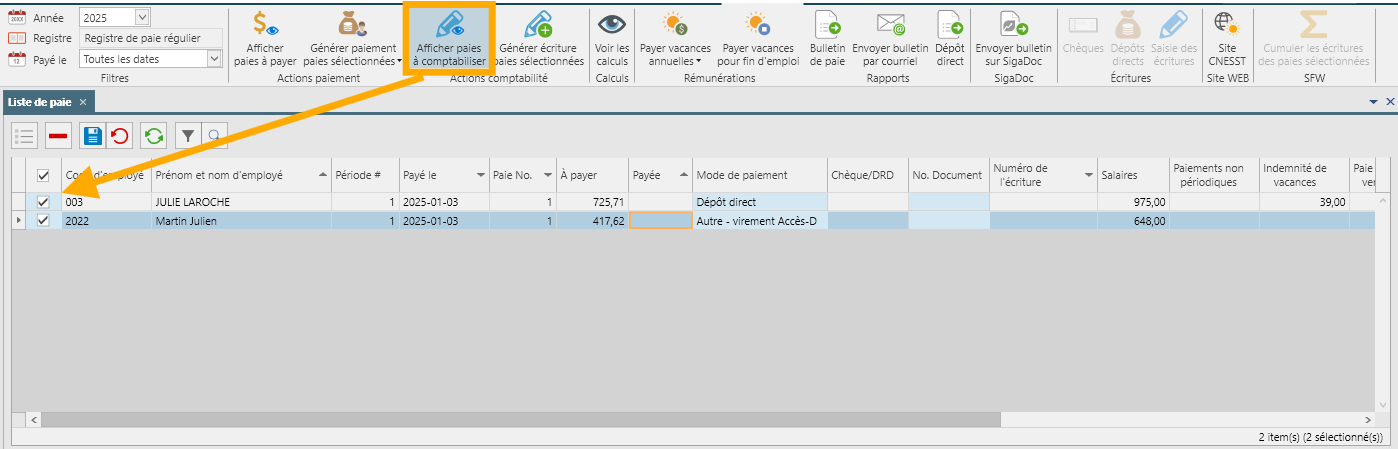This screenshot has height=449, width=1398.
Task: Open the Numéro de l'écriture column filter arrow
Action: 1090,175
